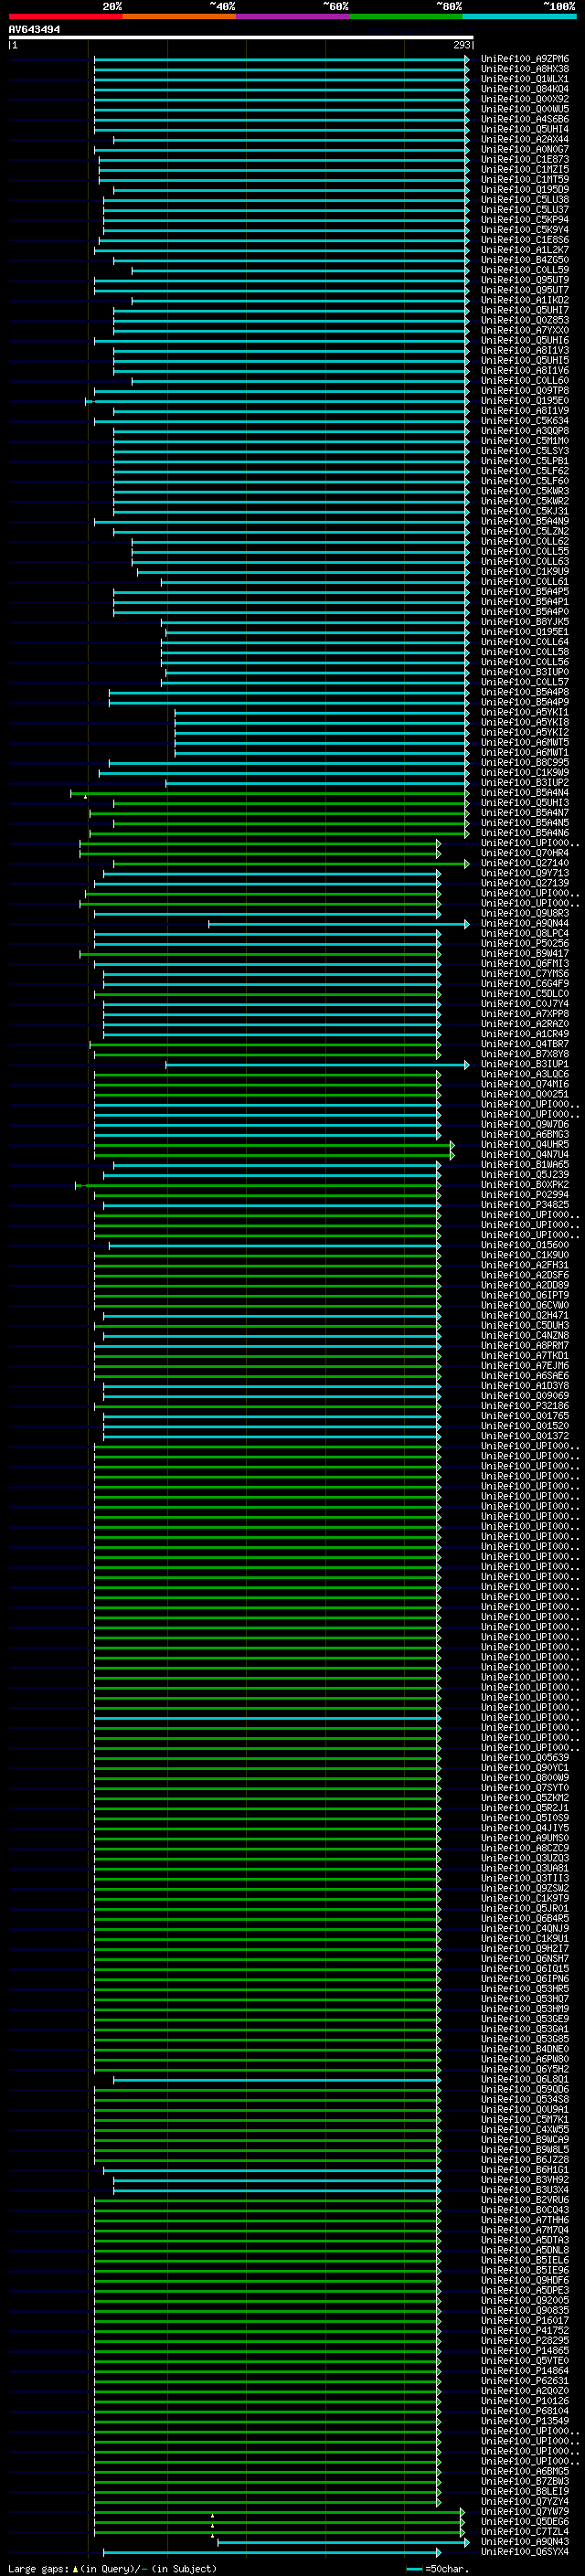Screen dimensions: 585x2576
Task: Click the purple ~60% identity legend bar
Action: (293, 17)
